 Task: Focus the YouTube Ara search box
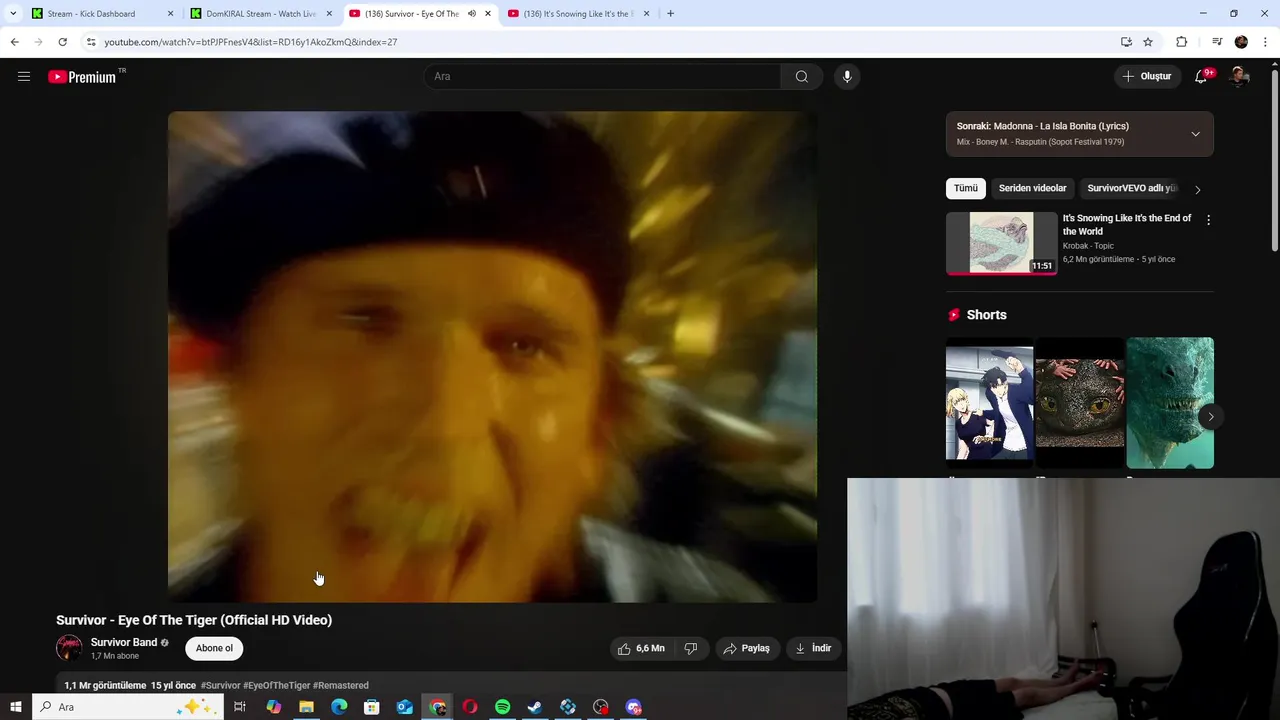point(603,77)
